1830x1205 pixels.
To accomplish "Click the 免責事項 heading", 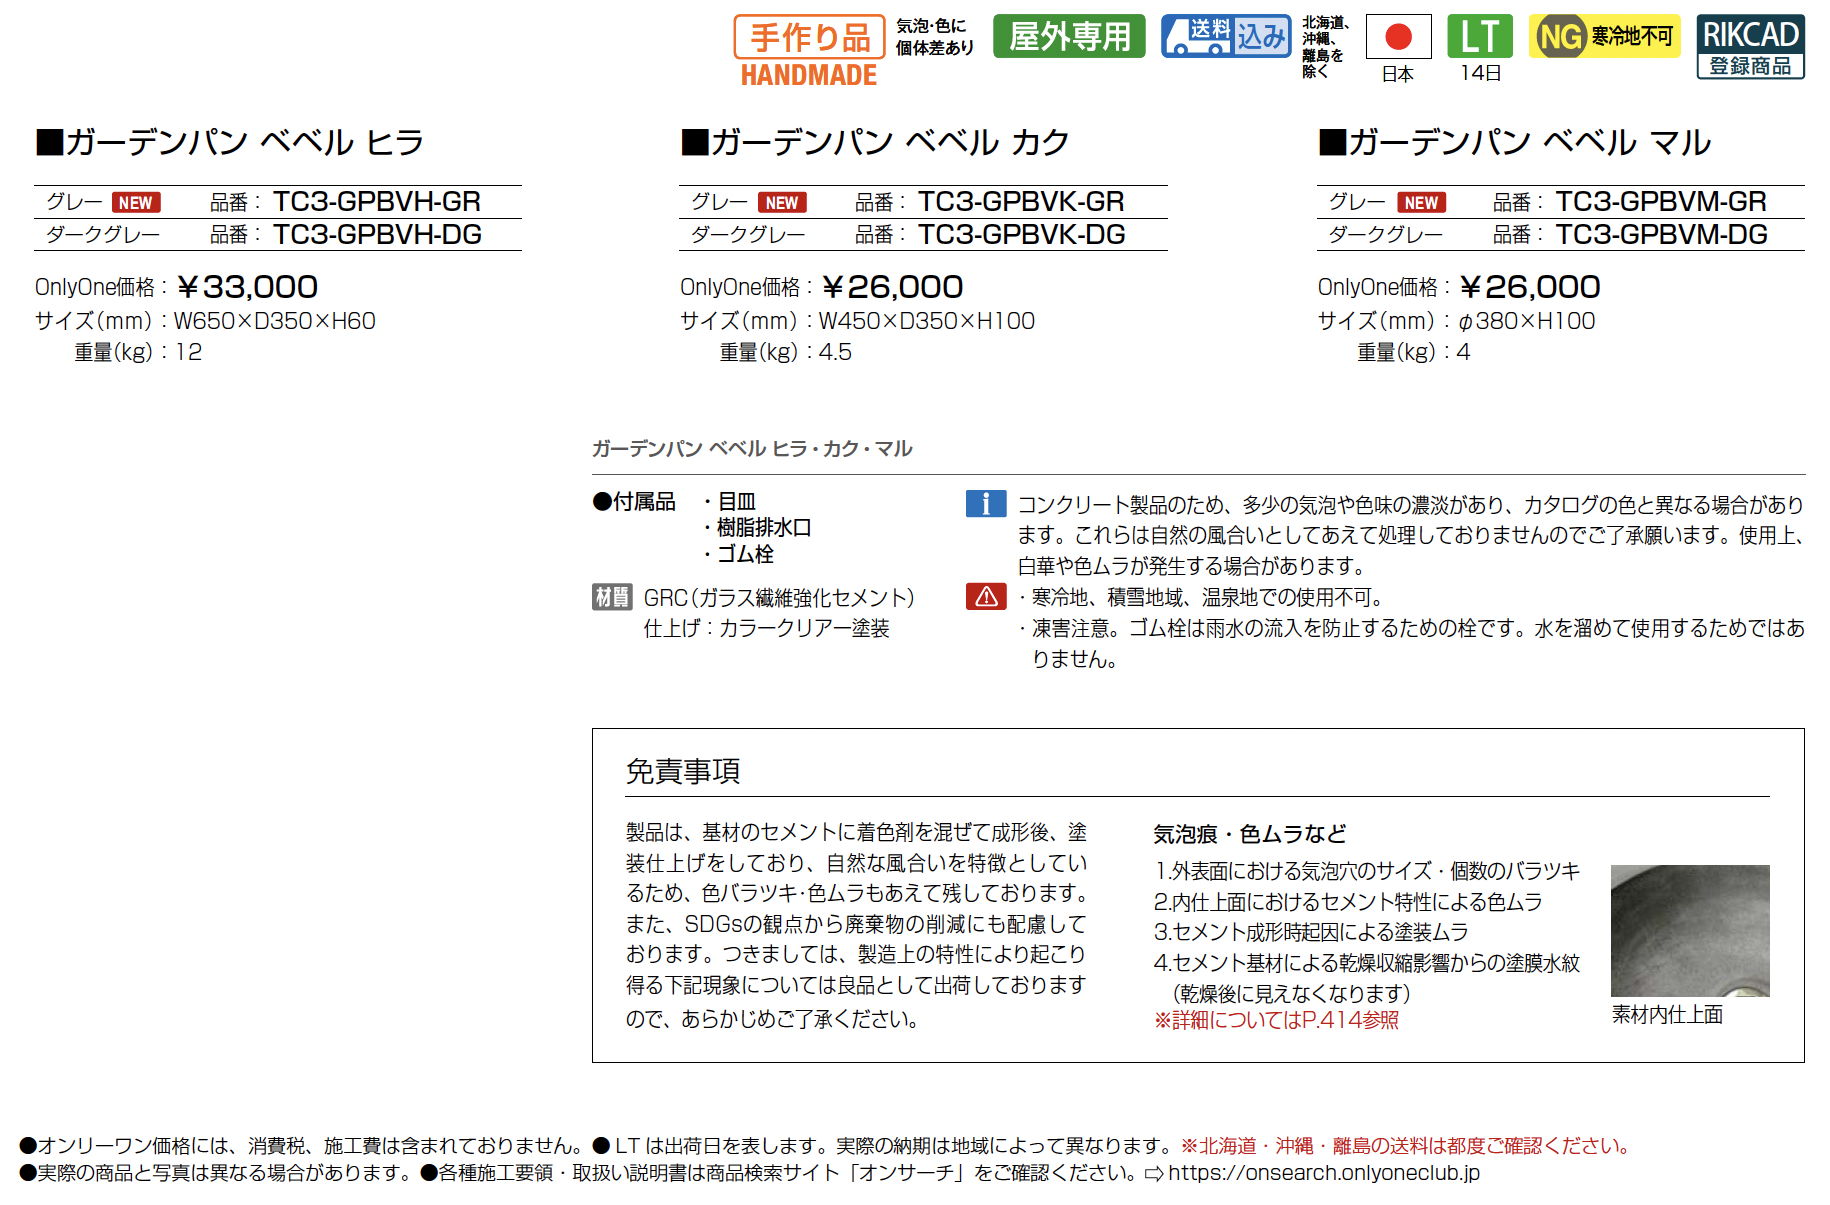I will click(x=683, y=772).
